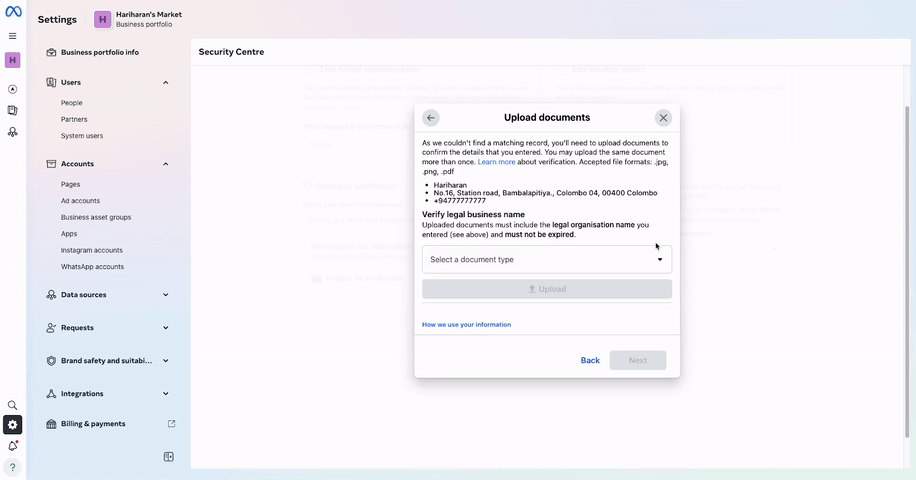Click the Back button in dialog footer
This screenshot has width=916, height=480.
point(590,360)
